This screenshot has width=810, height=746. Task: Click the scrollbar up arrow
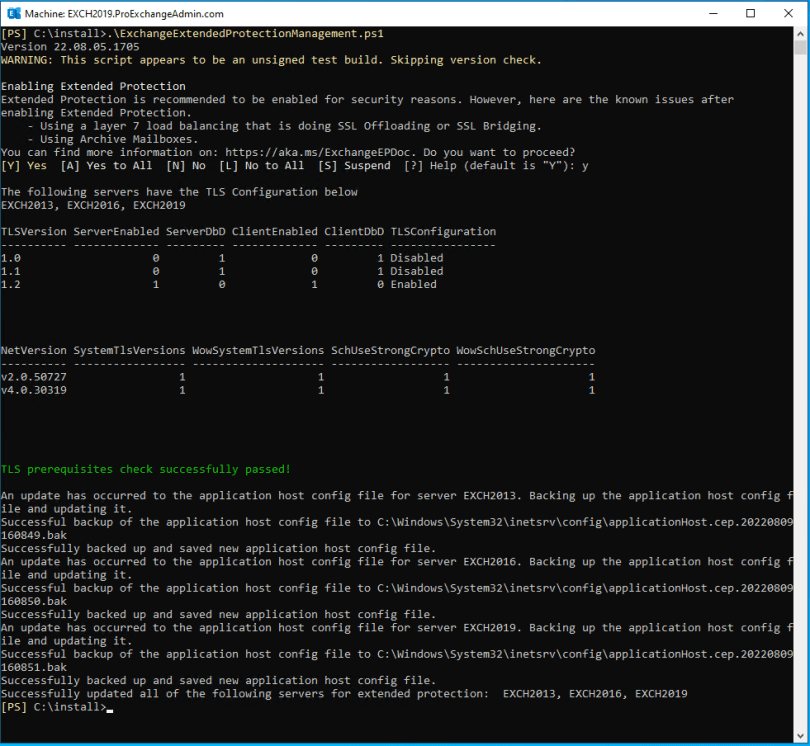click(x=800, y=34)
